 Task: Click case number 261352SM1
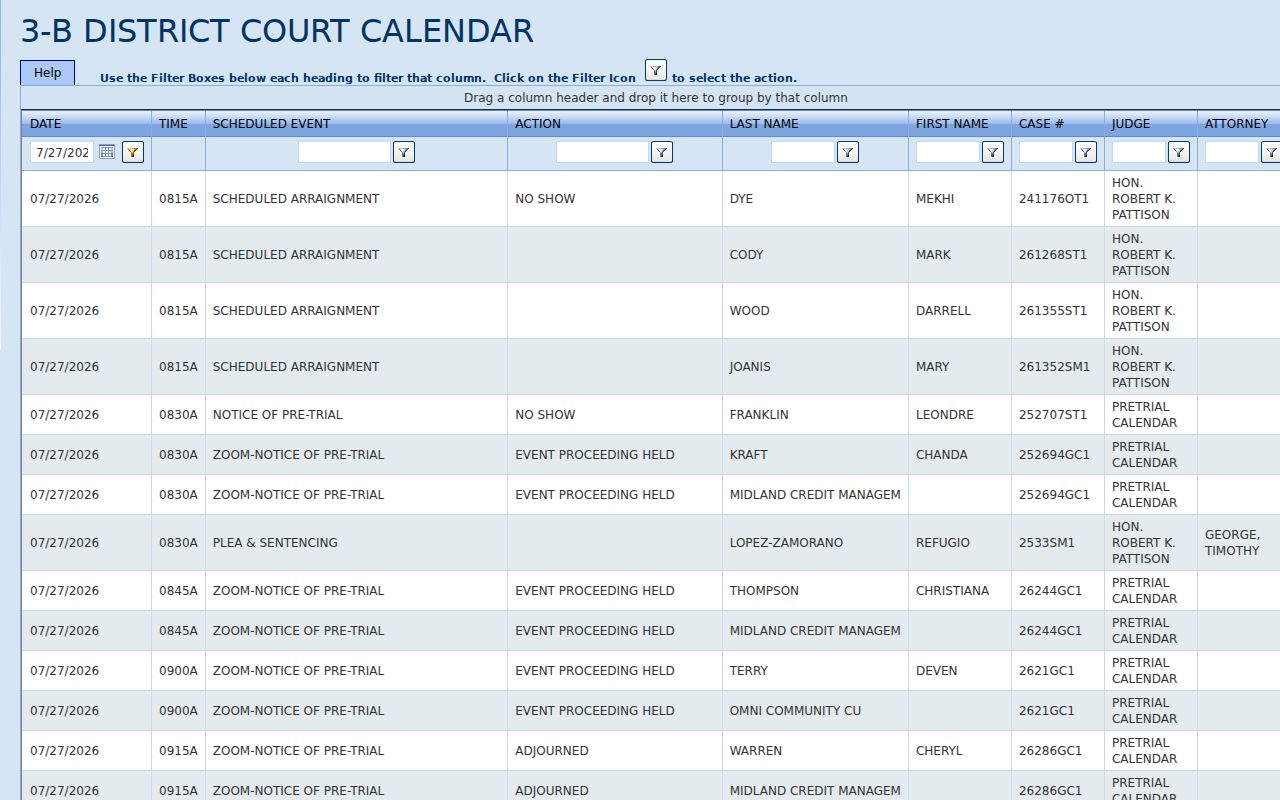click(1055, 367)
